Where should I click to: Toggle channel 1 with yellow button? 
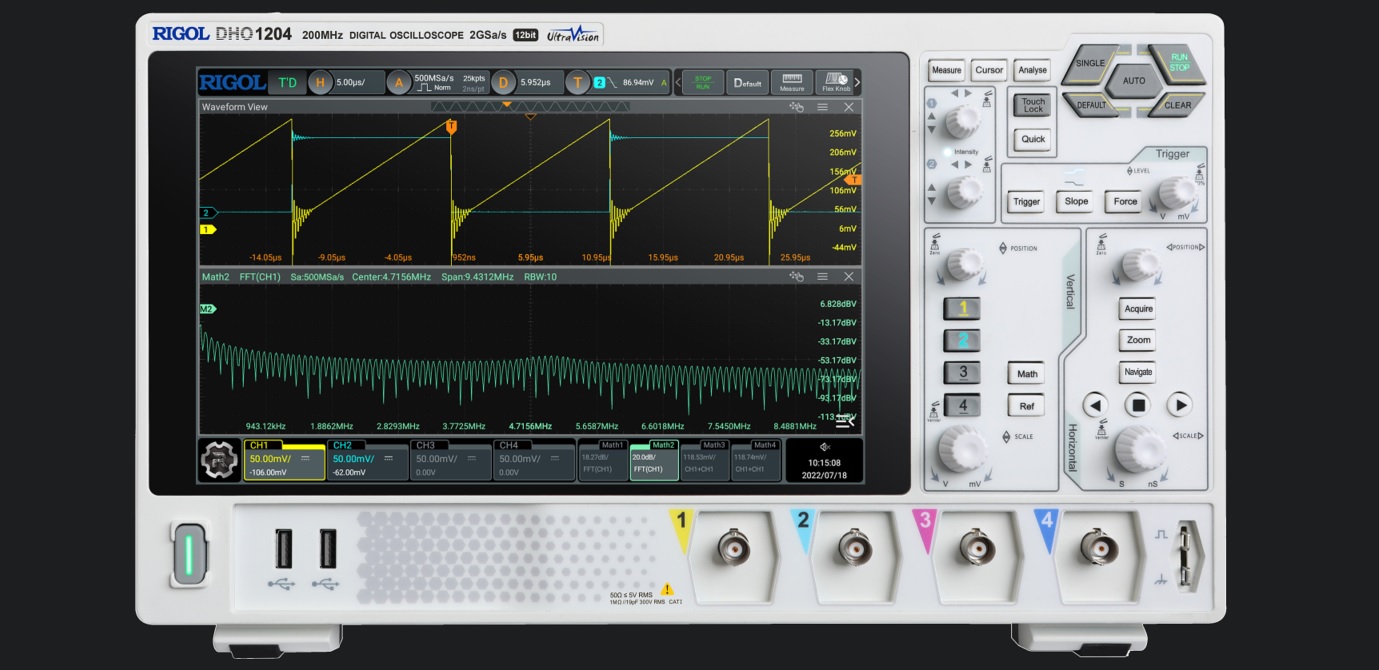click(x=962, y=309)
